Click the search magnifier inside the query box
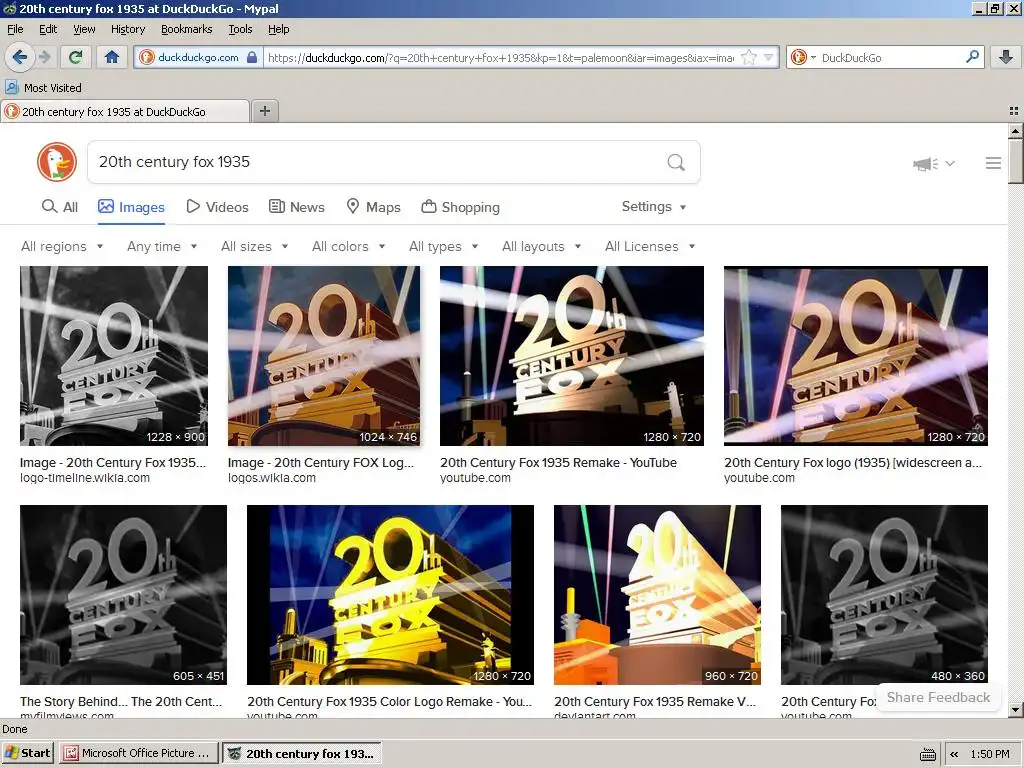The height and width of the screenshot is (768, 1024). click(676, 162)
